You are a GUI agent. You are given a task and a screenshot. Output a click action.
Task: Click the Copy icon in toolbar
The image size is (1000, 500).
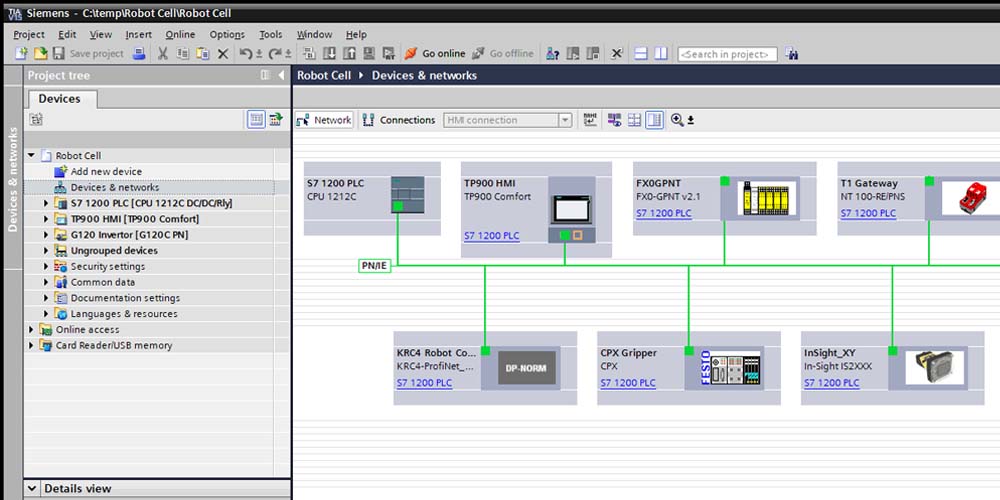[183, 54]
